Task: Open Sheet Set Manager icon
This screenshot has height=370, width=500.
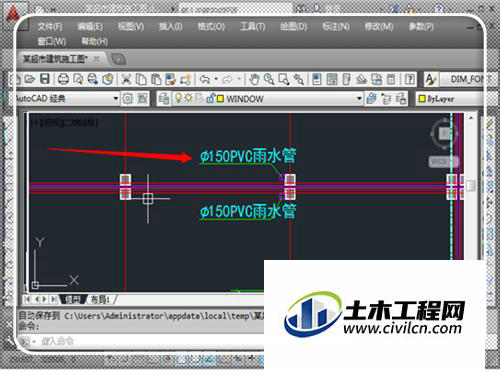Action: coord(361,79)
